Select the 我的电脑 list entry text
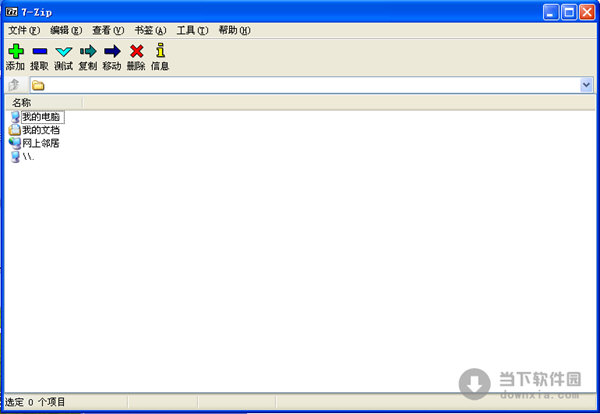This screenshot has width=600, height=414. (x=41, y=117)
